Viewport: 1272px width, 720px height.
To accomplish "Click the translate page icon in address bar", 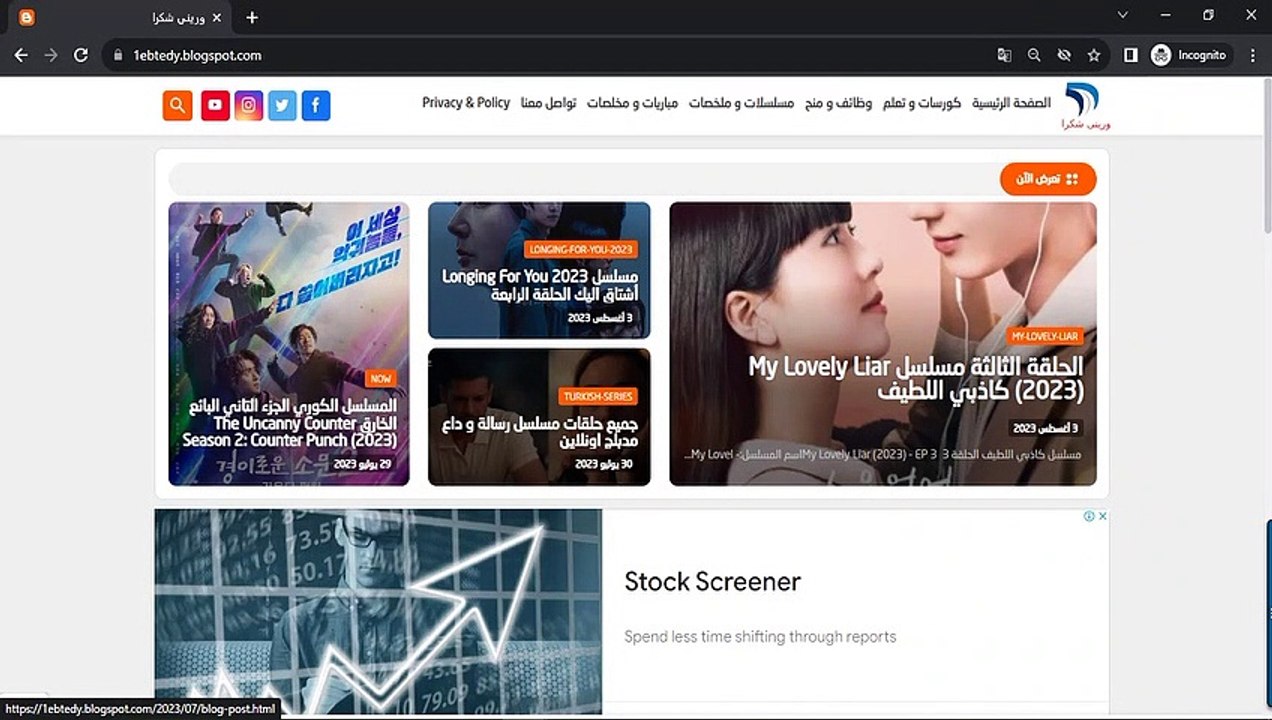I will click(x=1004, y=56).
